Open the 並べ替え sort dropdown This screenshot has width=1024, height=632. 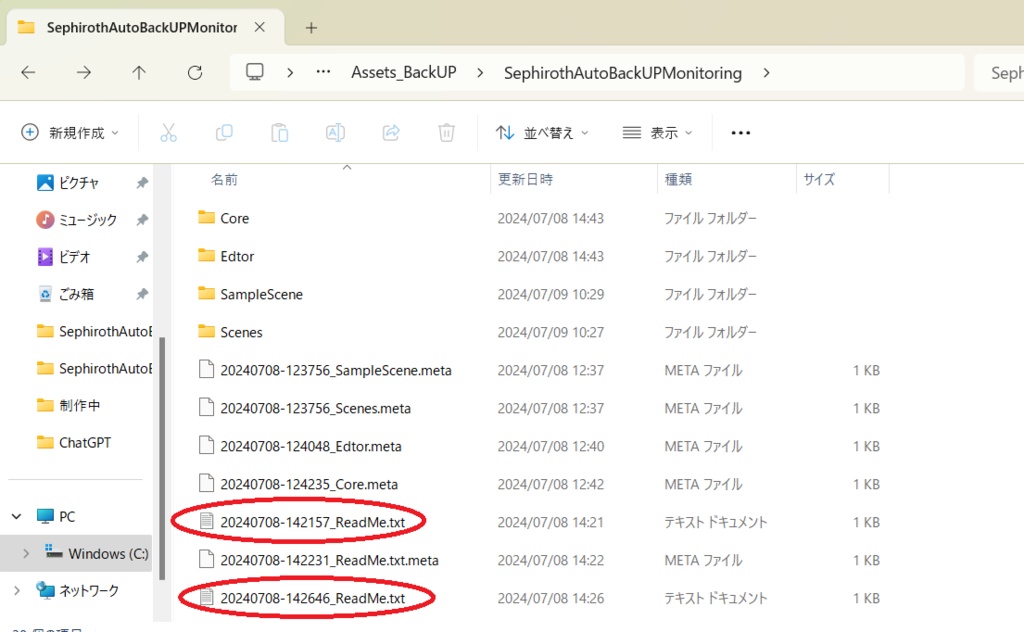(x=541, y=133)
